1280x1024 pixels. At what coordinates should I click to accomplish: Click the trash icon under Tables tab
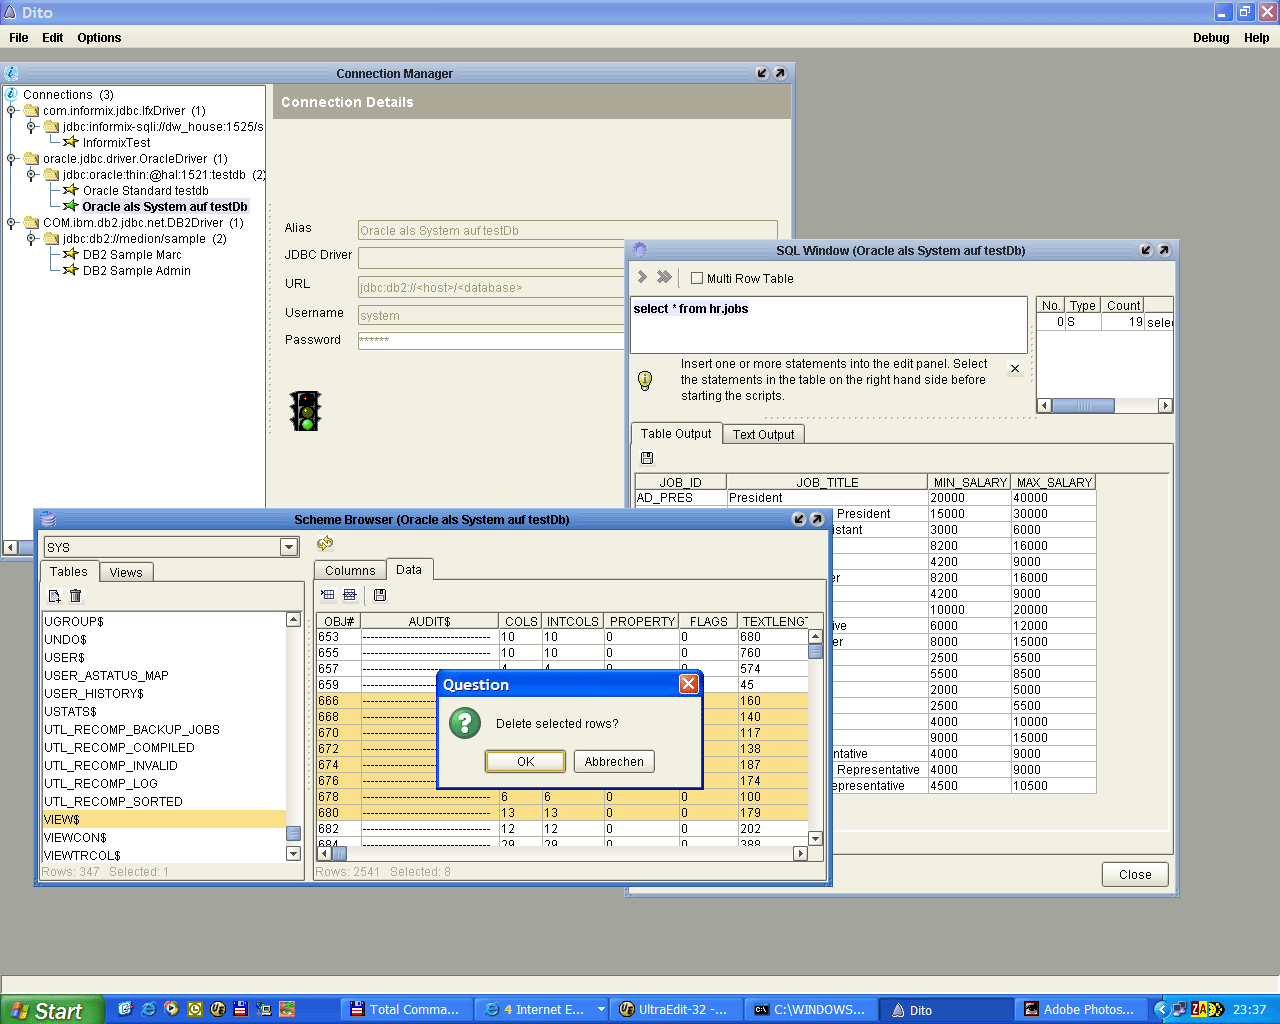pos(76,596)
